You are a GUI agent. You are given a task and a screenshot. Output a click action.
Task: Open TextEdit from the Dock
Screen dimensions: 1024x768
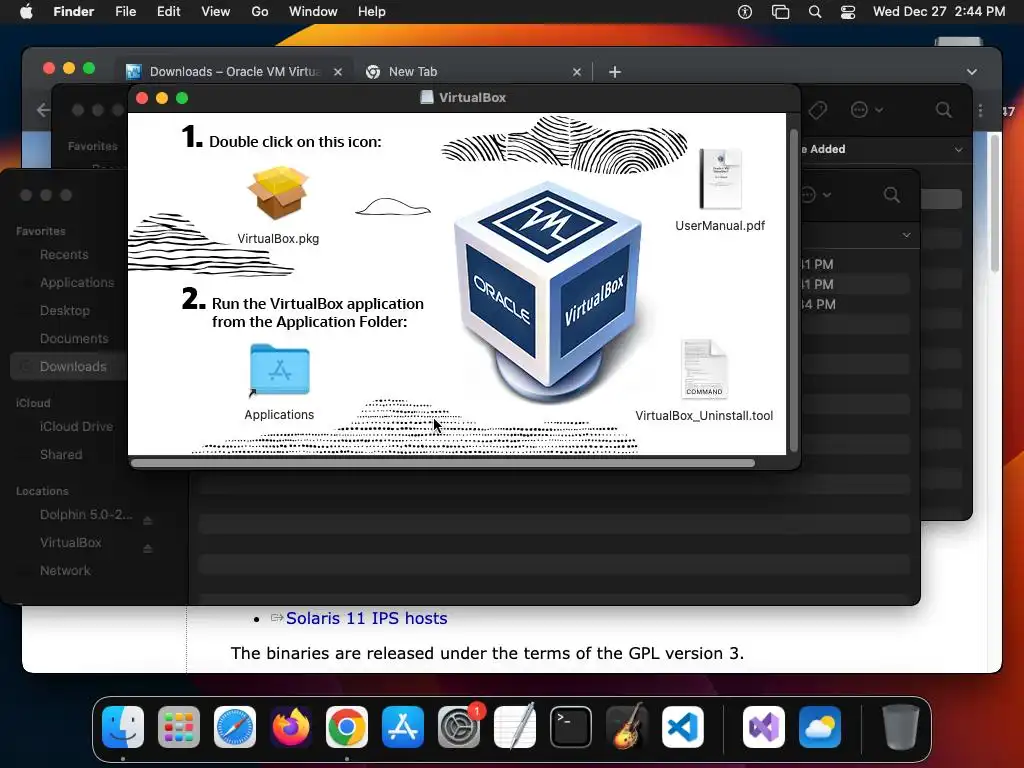tap(515, 727)
